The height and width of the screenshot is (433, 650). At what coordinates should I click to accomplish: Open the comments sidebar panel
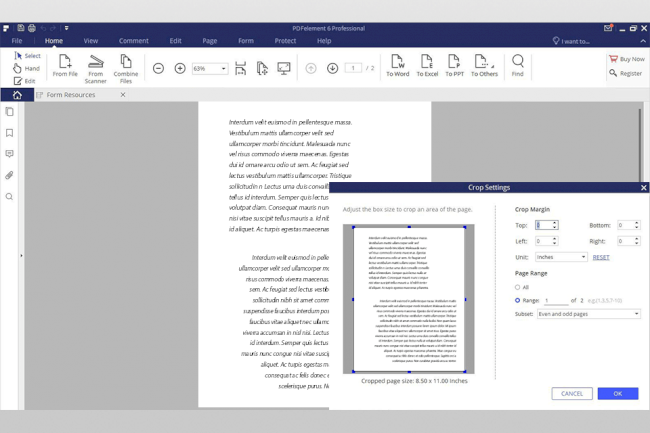(x=10, y=154)
